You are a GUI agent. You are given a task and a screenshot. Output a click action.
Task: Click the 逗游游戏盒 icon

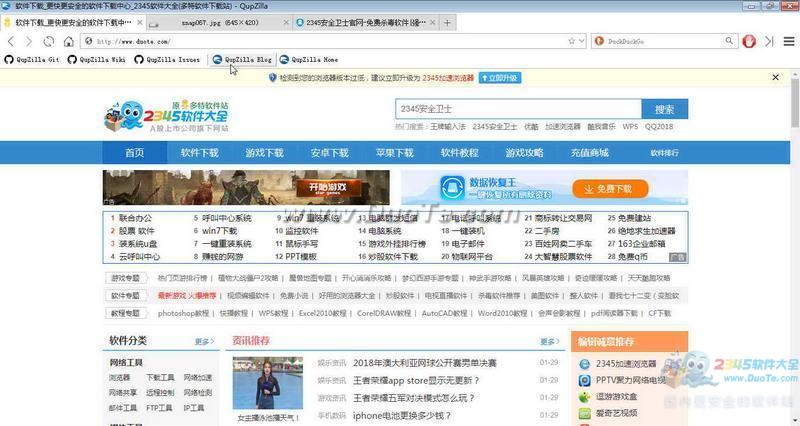click(585, 396)
